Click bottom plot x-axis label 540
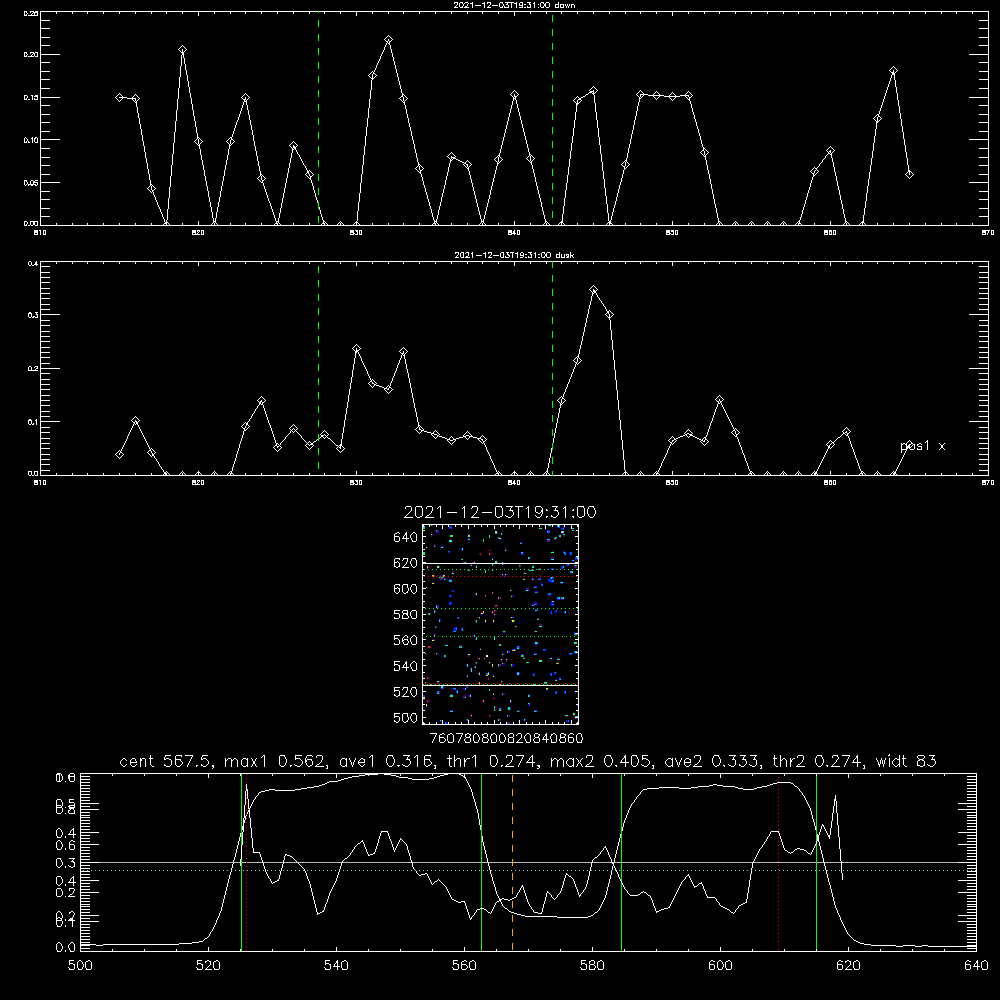This screenshot has height=1000, width=1000. [336, 966]
